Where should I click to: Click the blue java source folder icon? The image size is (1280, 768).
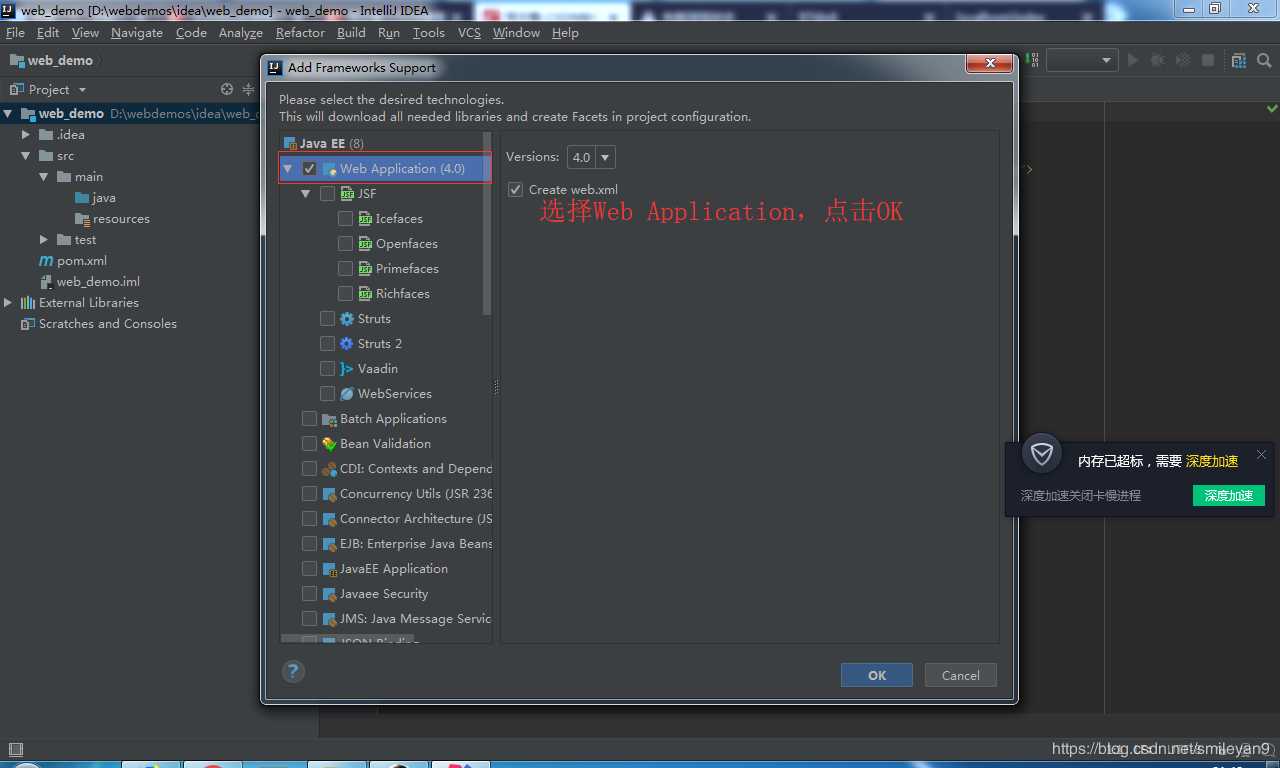tap(82, 198)
